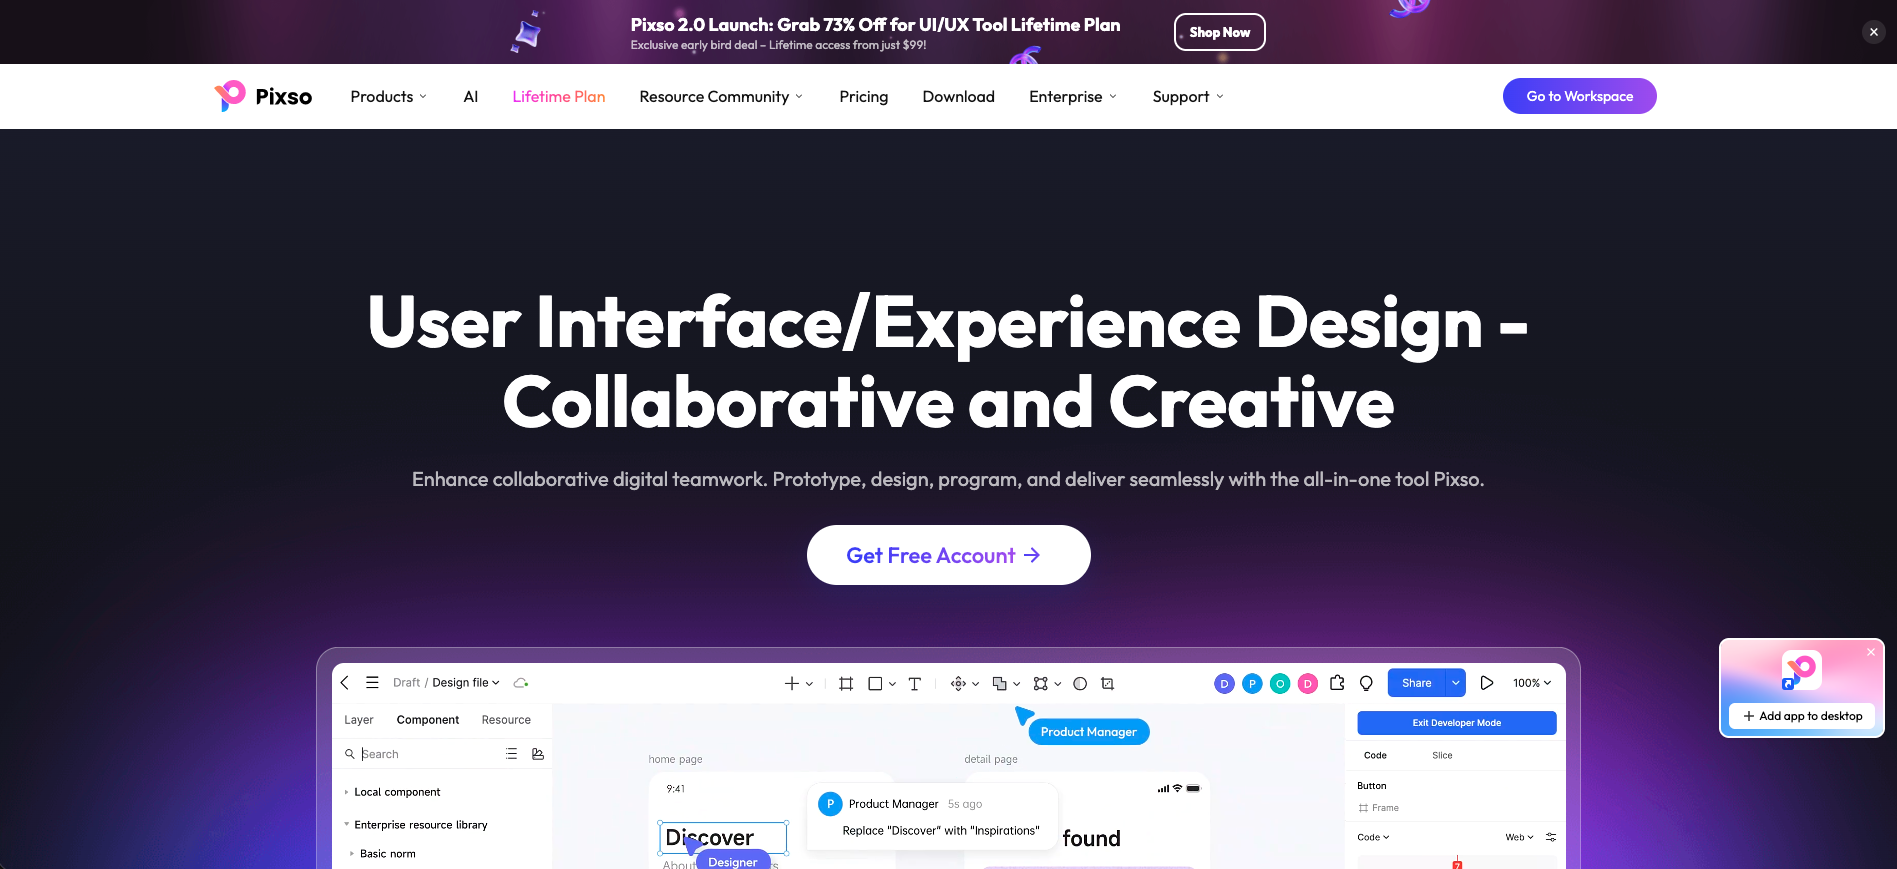The image size is (1897, 869).
Task: Click the Go to Workspace button
Action: tap(1579, 96)
